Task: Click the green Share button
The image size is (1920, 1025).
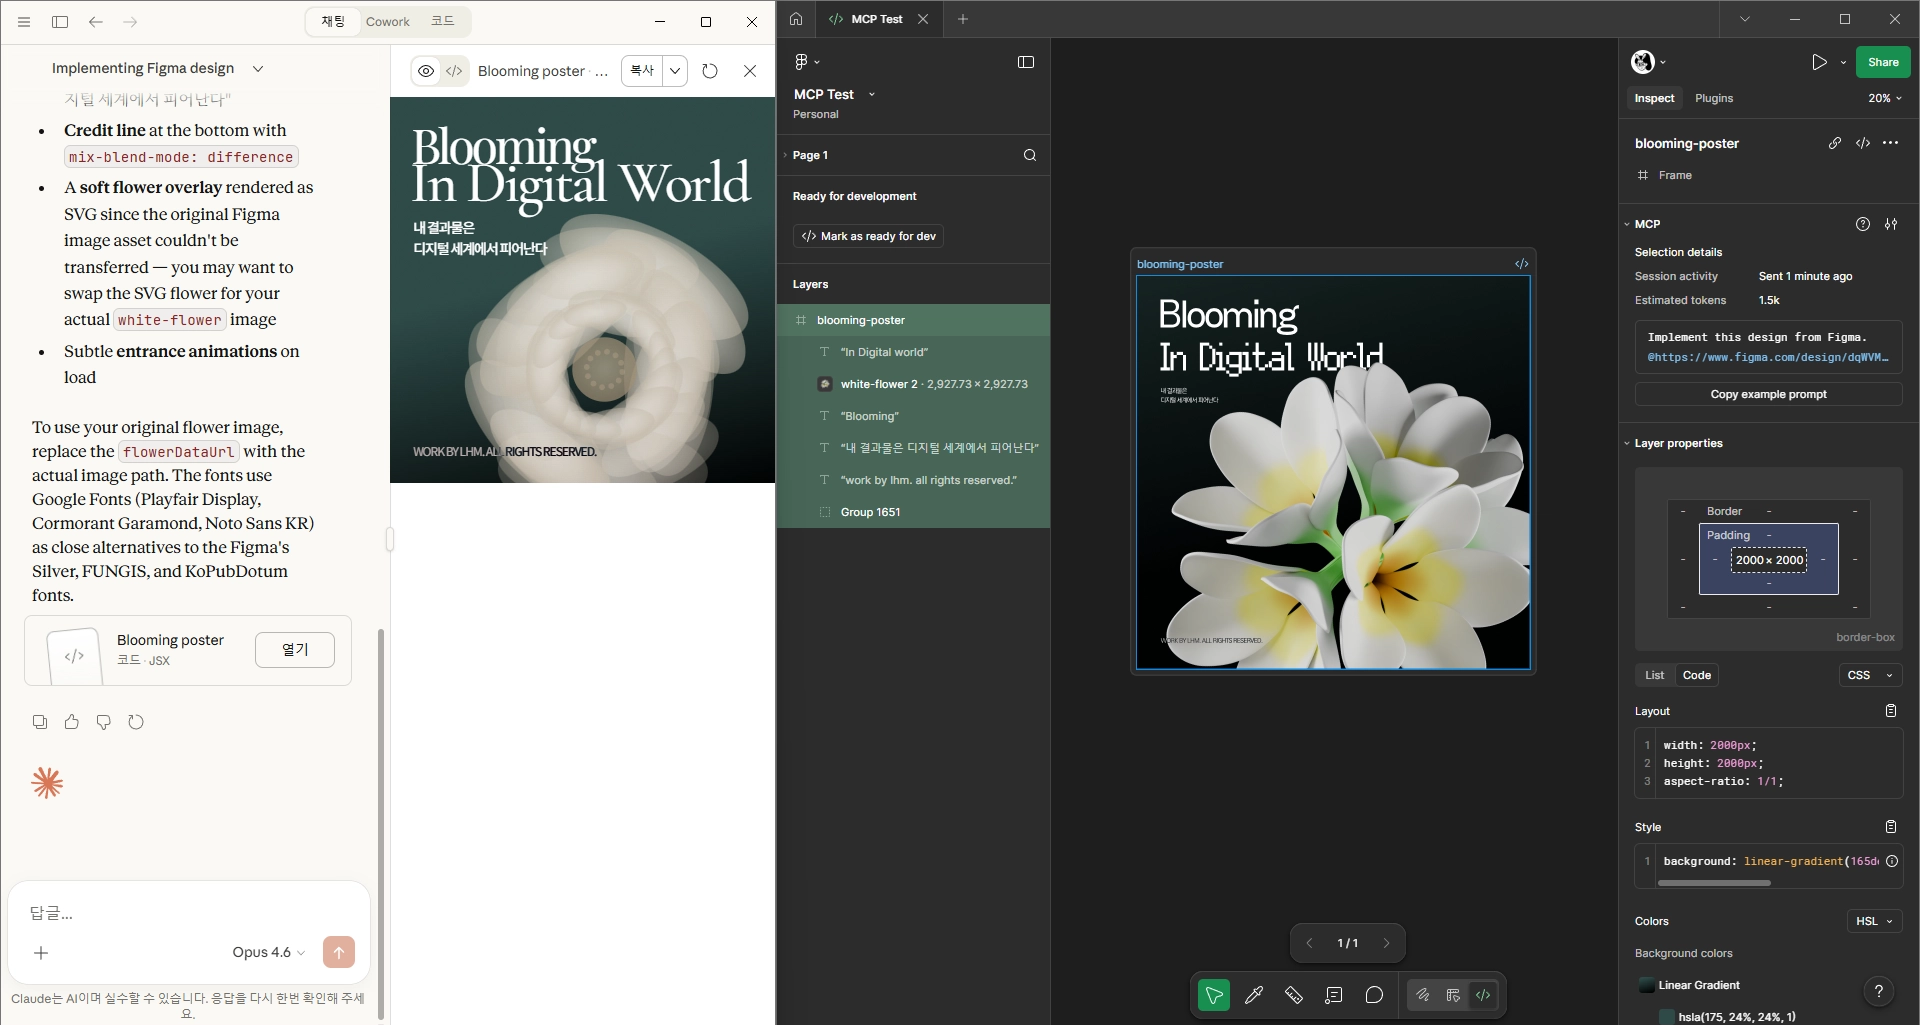Action: (1882, 62)
